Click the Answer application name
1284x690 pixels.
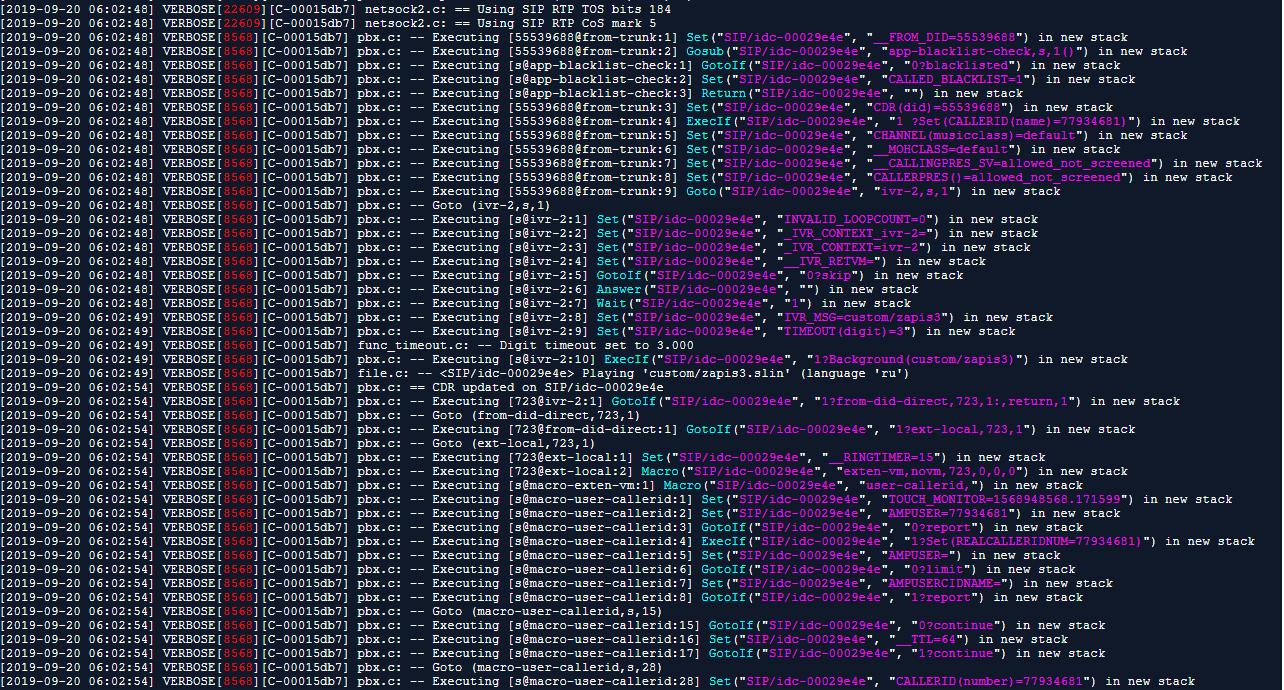(x=619, y=289)
